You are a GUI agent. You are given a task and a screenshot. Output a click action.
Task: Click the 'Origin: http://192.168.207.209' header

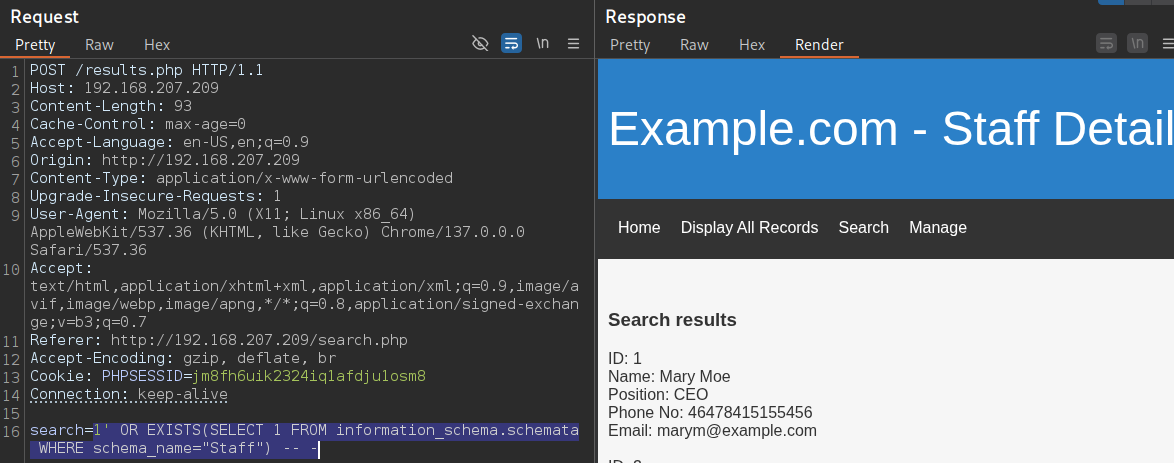[165, 160]
